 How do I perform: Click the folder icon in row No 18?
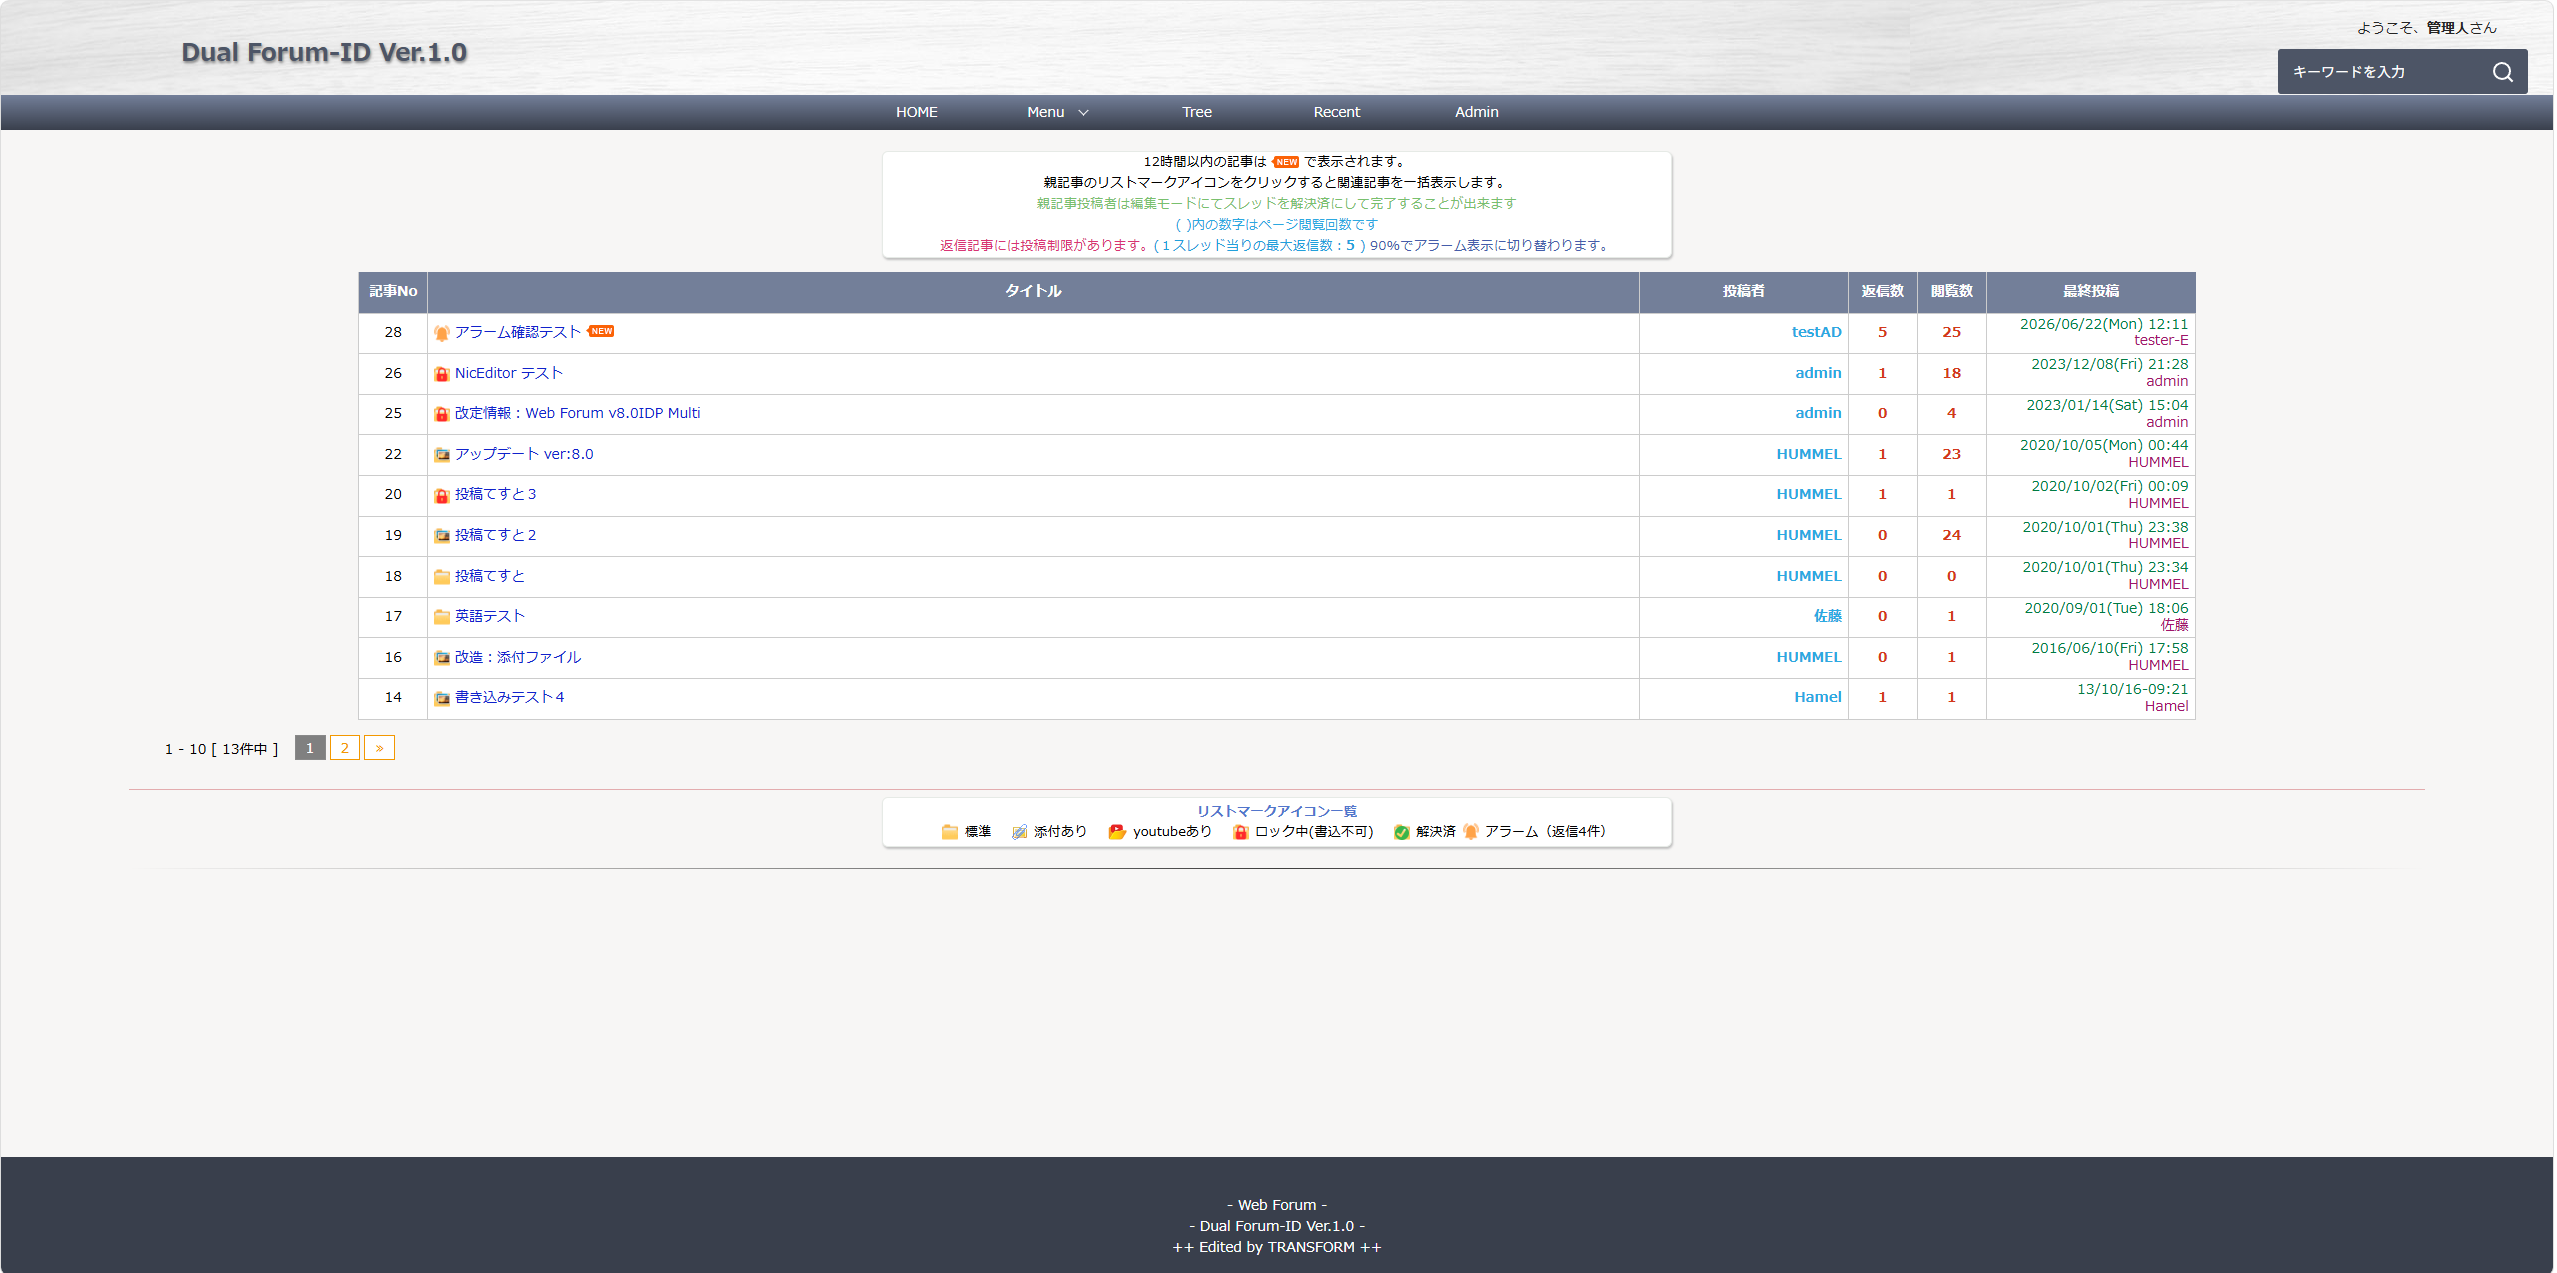[441, 577]
